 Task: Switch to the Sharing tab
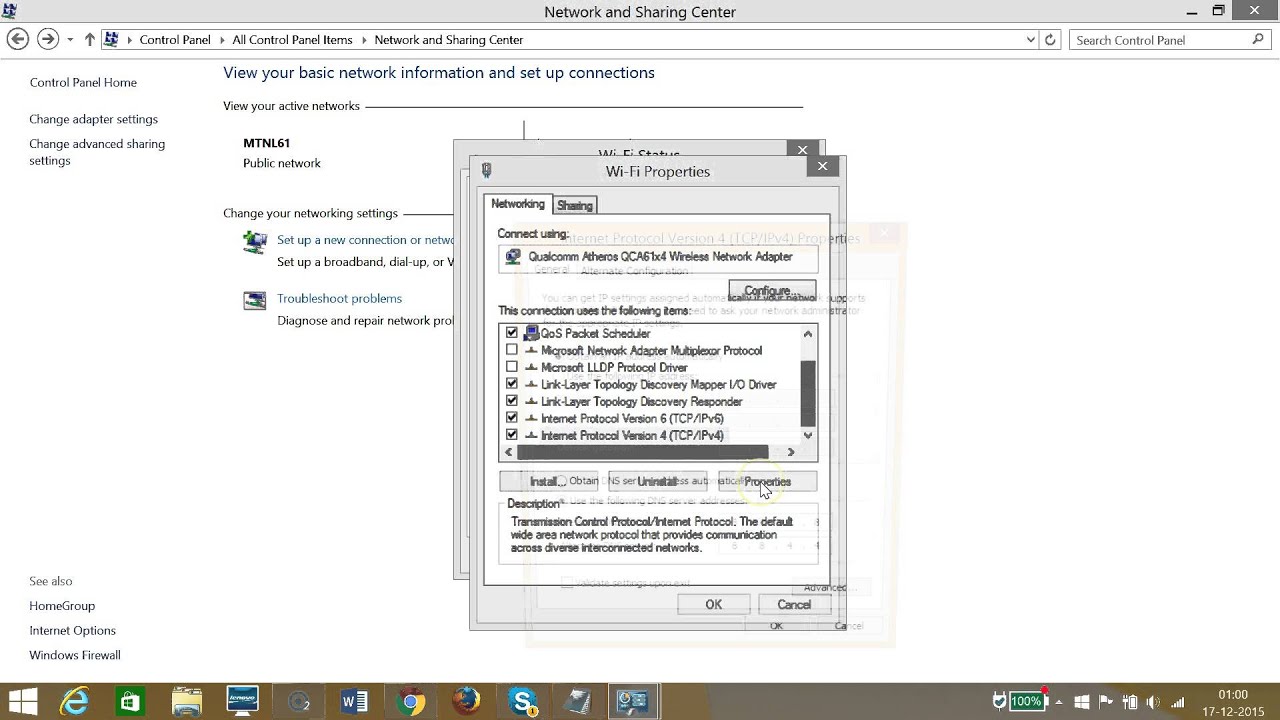(575, 205)
